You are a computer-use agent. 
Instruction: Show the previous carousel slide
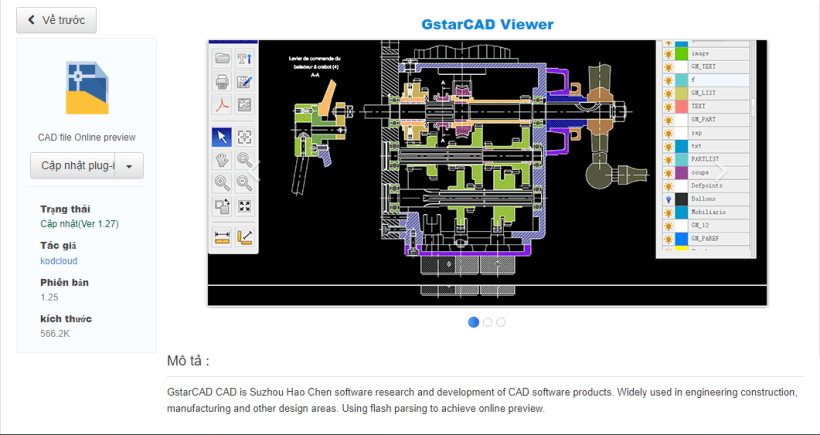click(254, 171)
